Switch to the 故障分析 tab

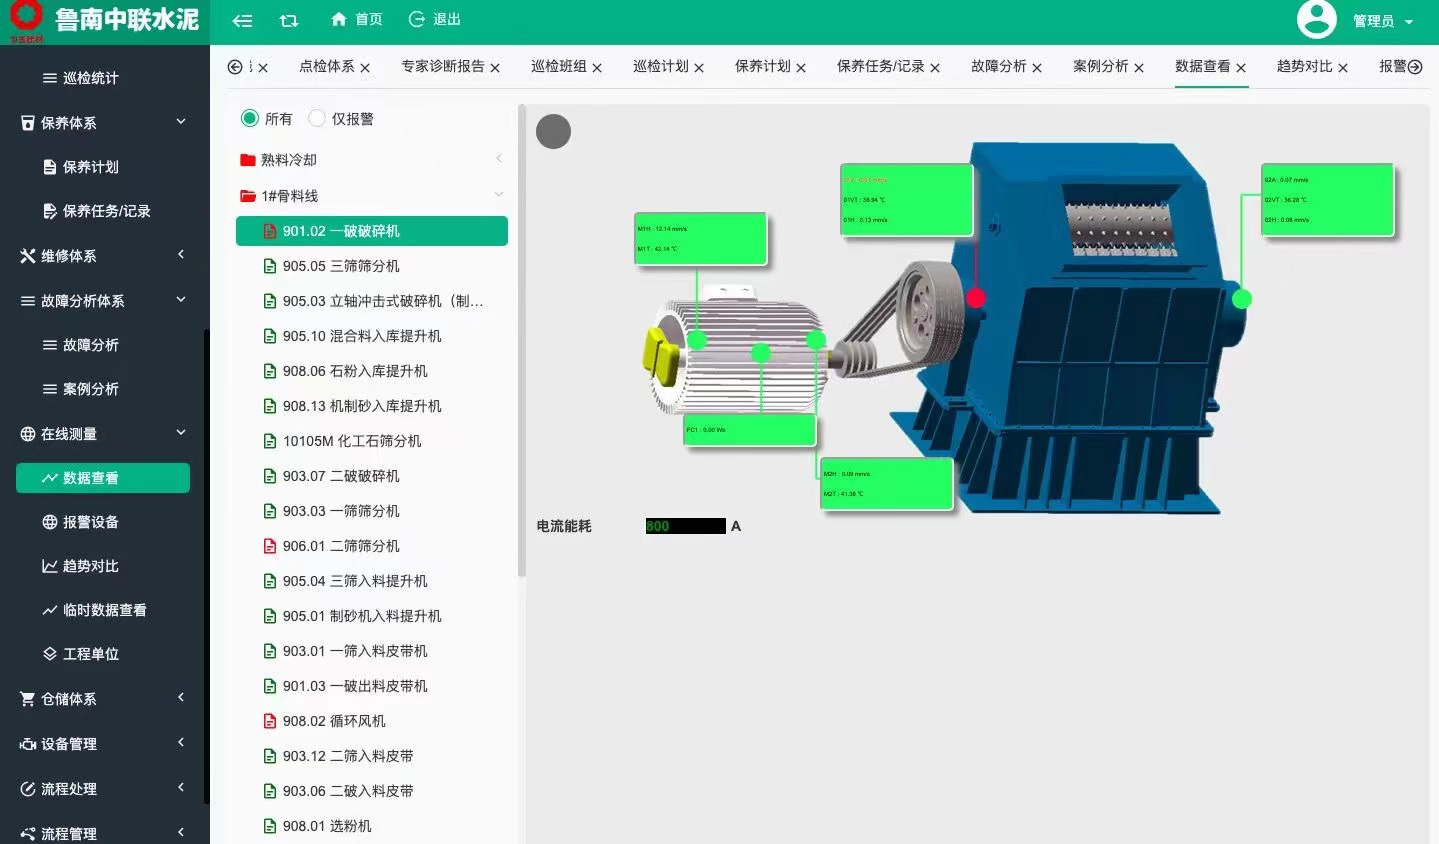click(998, 66)
